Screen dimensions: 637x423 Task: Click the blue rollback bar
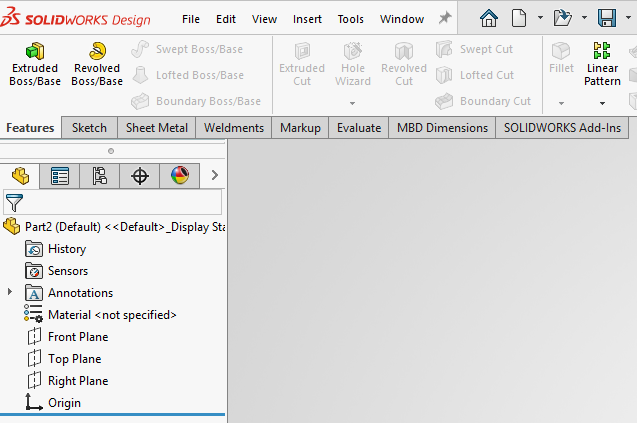[x=113, y=414]
